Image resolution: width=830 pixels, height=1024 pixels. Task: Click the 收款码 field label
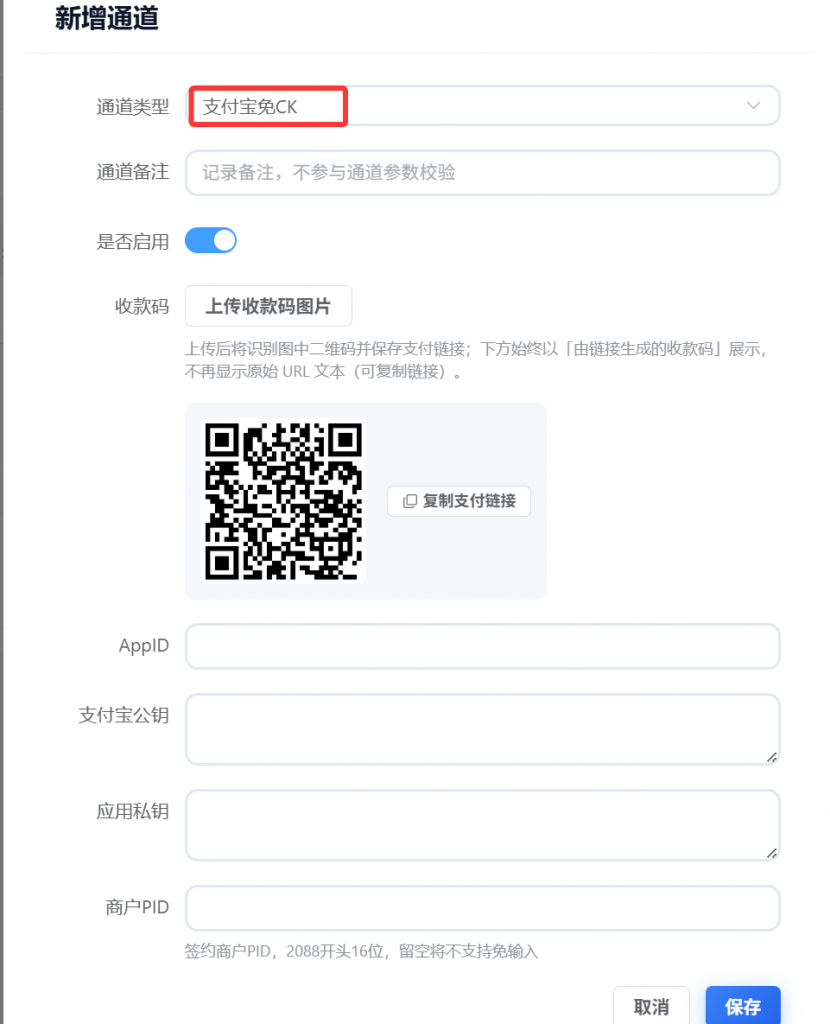(x=142, y=306)
